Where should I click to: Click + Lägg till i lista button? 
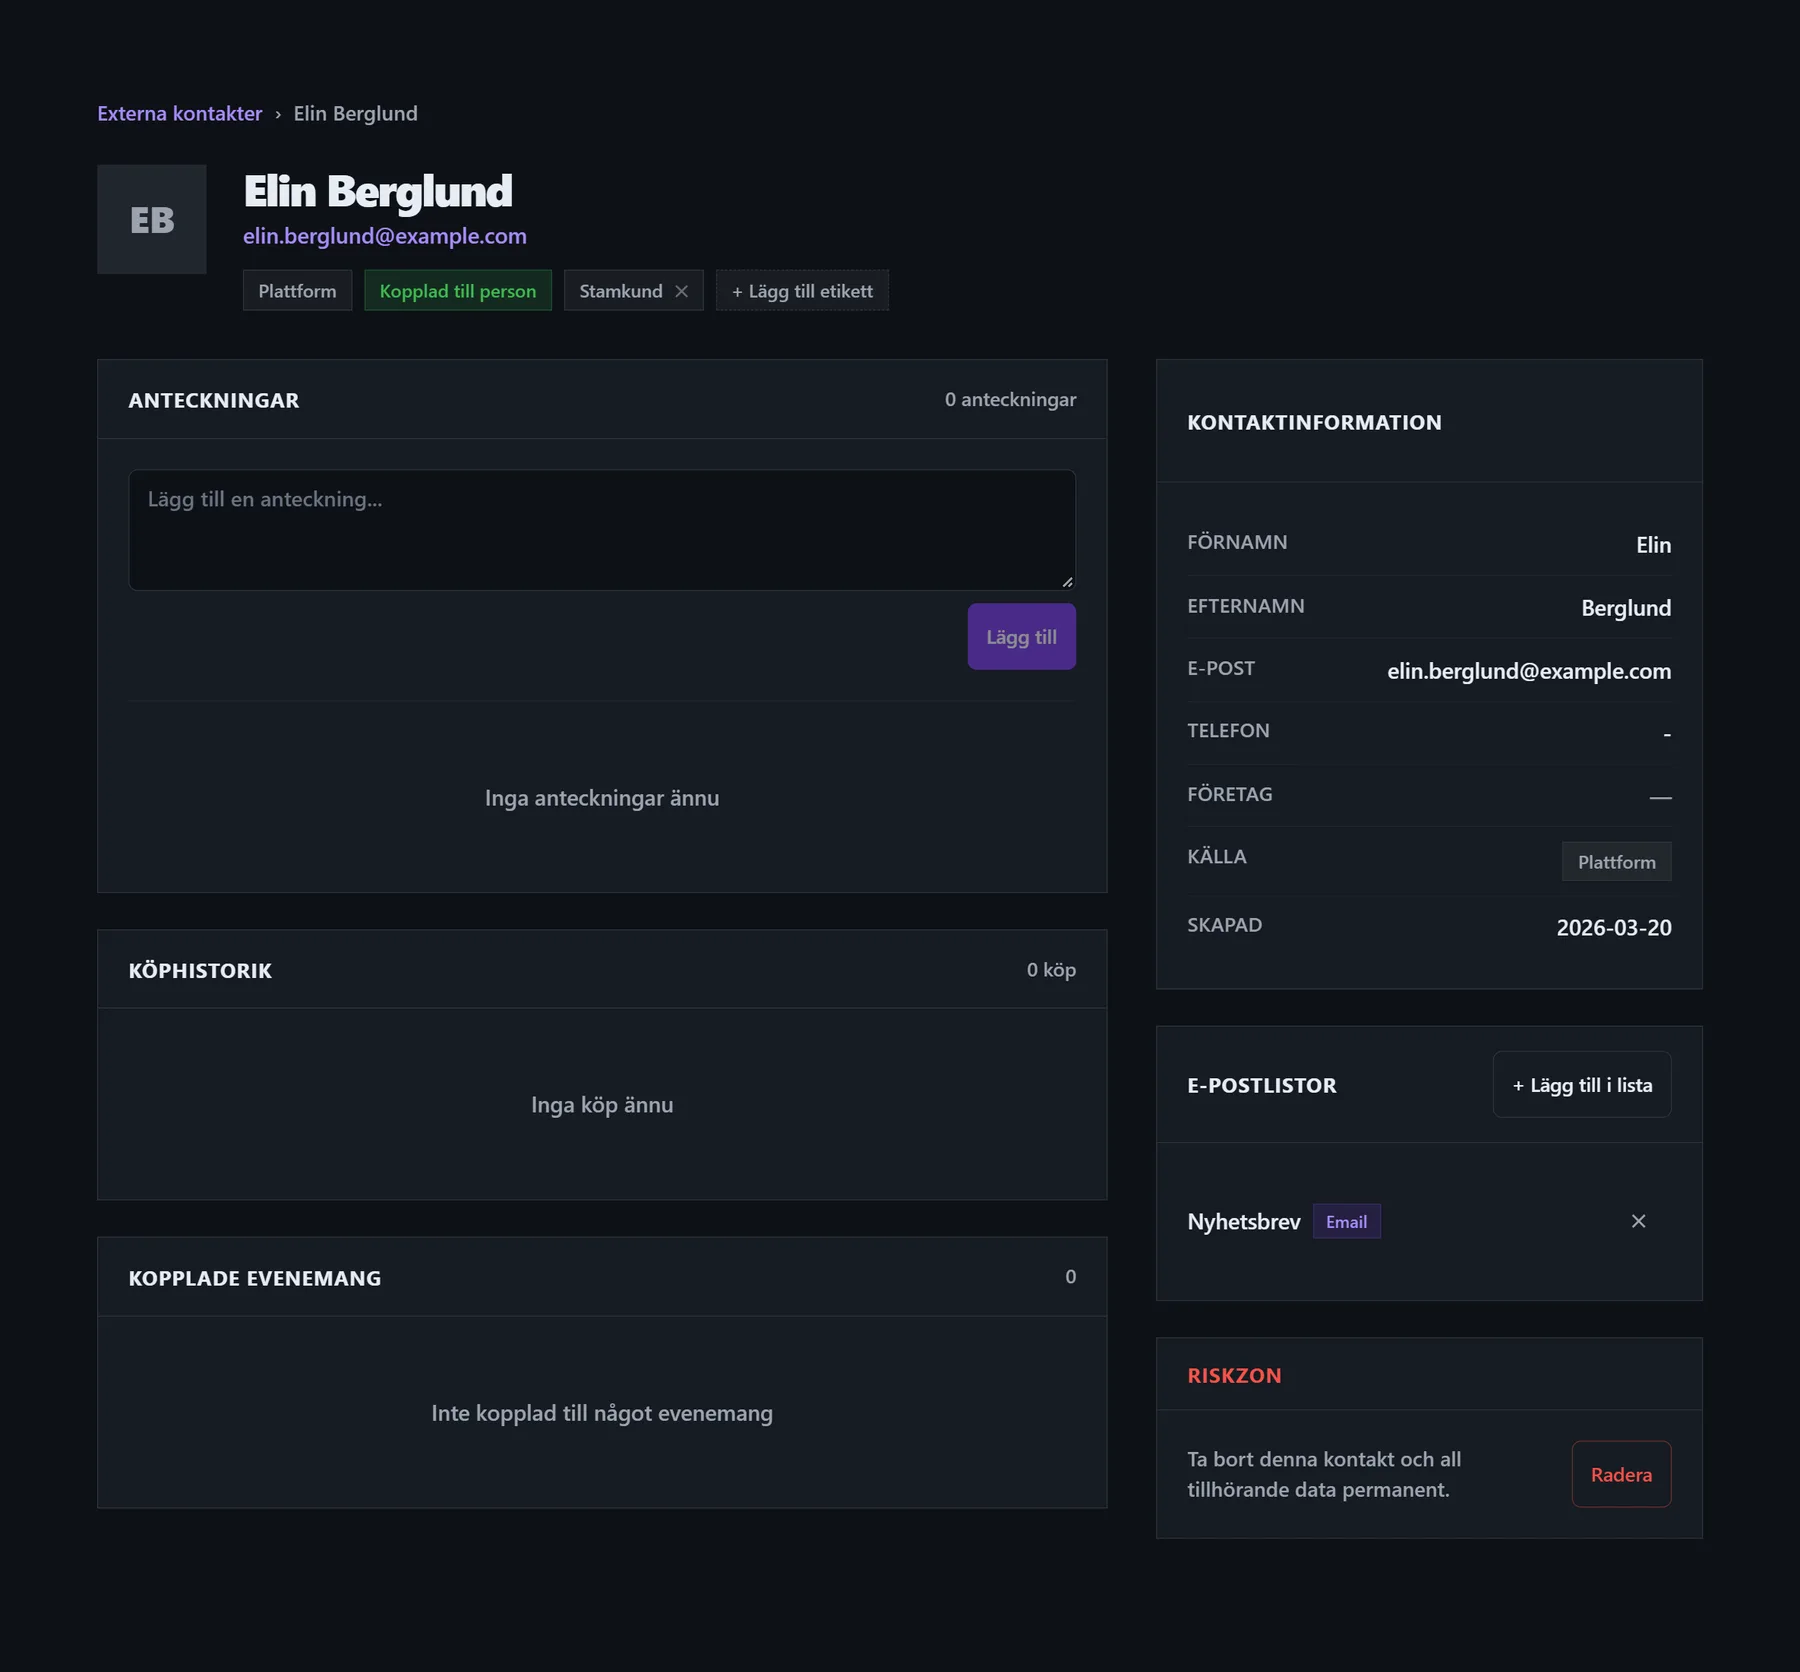(1582, 1084)
